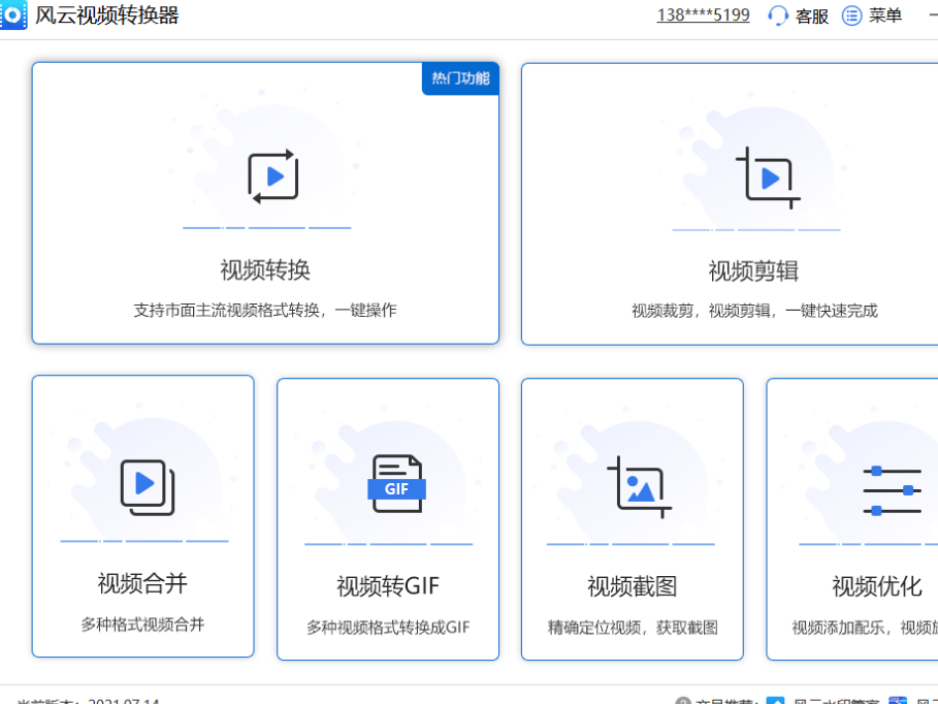Image resolution: width=938 pixels, height=704 pixels.
Task: Click the 视频转换 convert icon
Action: click(x=273, y=176)
